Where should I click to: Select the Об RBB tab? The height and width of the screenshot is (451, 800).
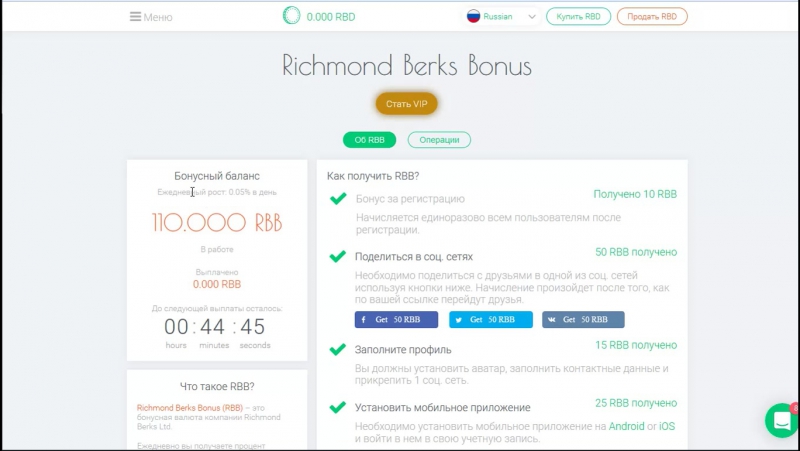pyautogui.click(x=369, y=140)
